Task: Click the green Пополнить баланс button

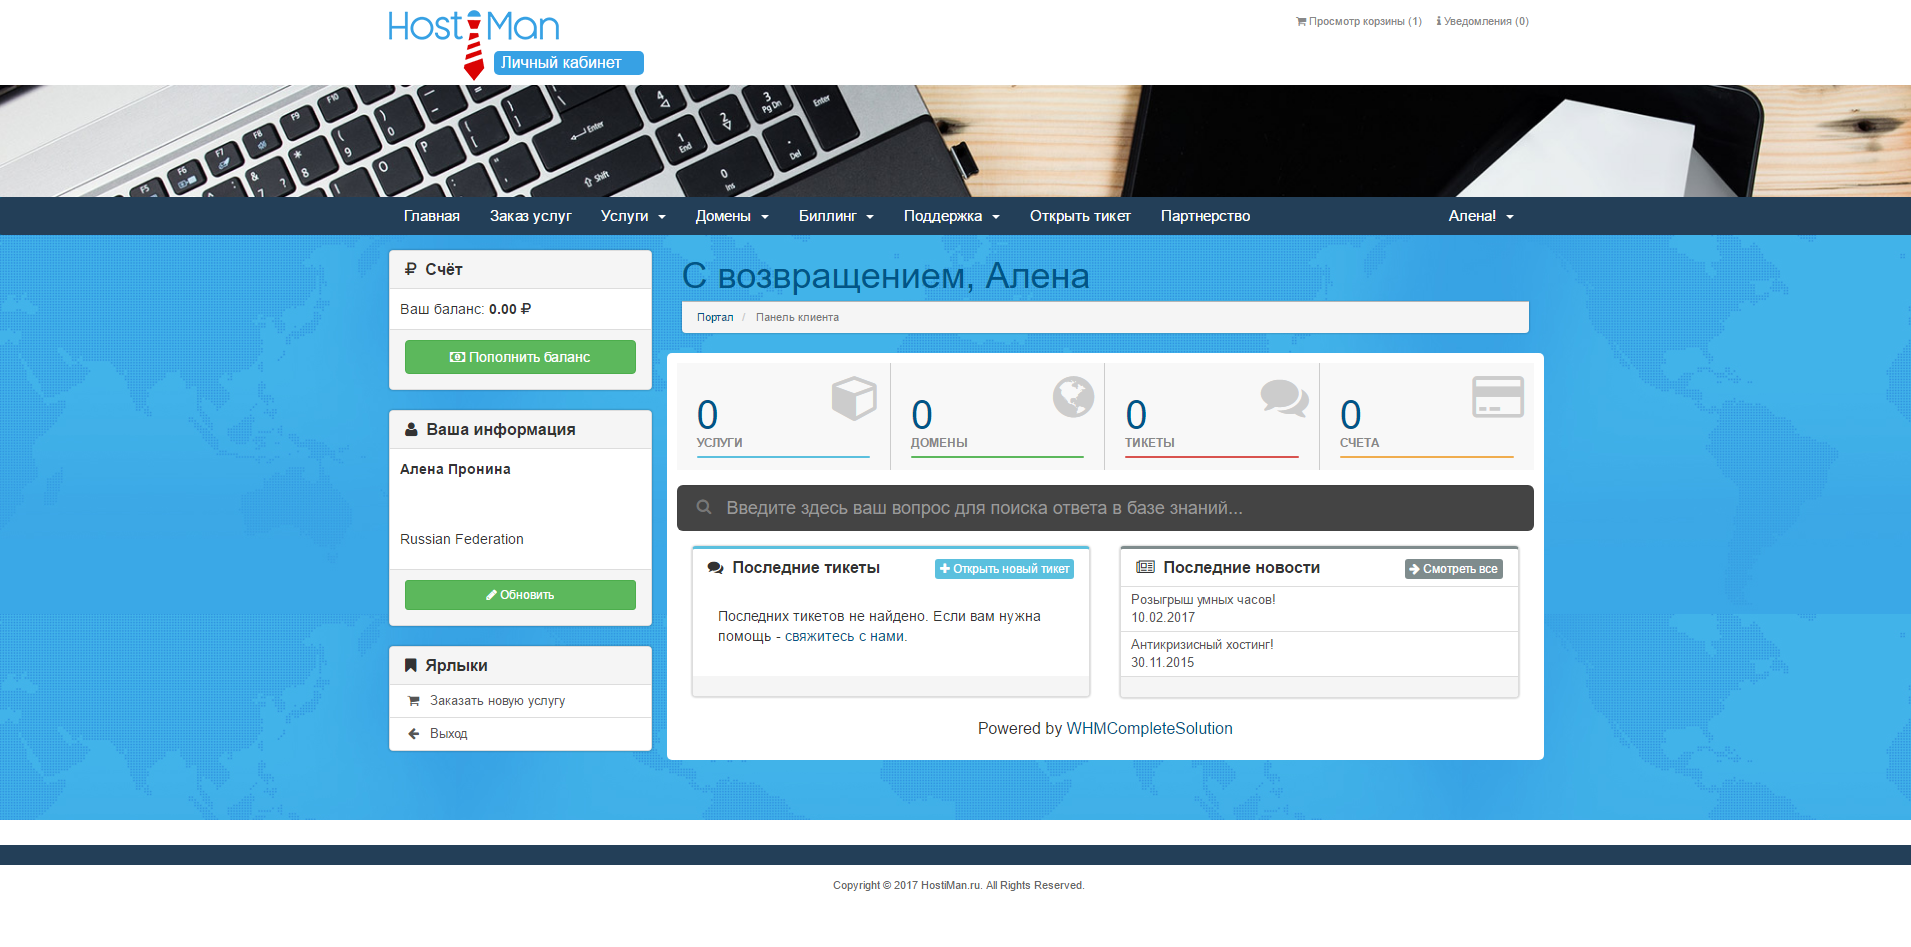Action: [520, 357]
